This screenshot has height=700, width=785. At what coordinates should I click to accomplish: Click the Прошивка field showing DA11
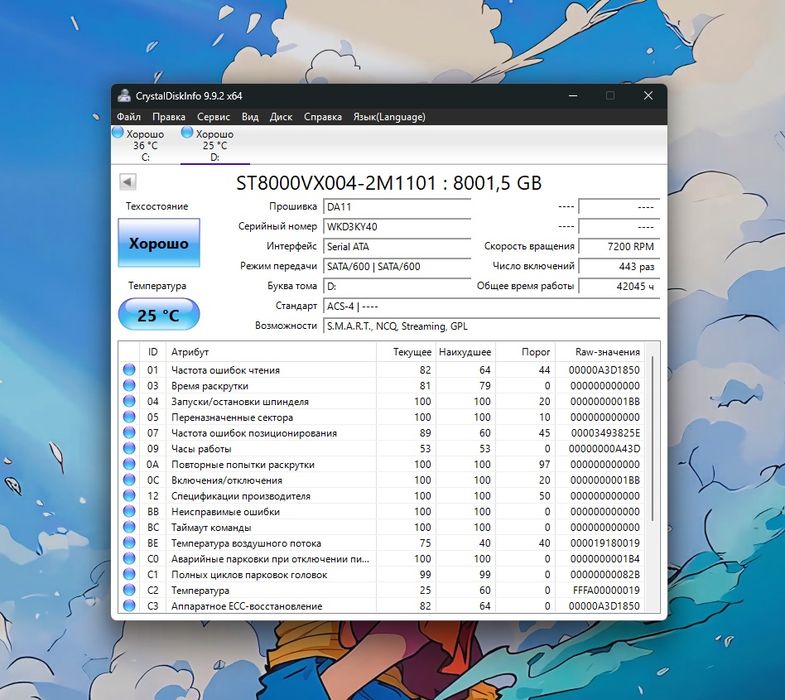[397, 207]
